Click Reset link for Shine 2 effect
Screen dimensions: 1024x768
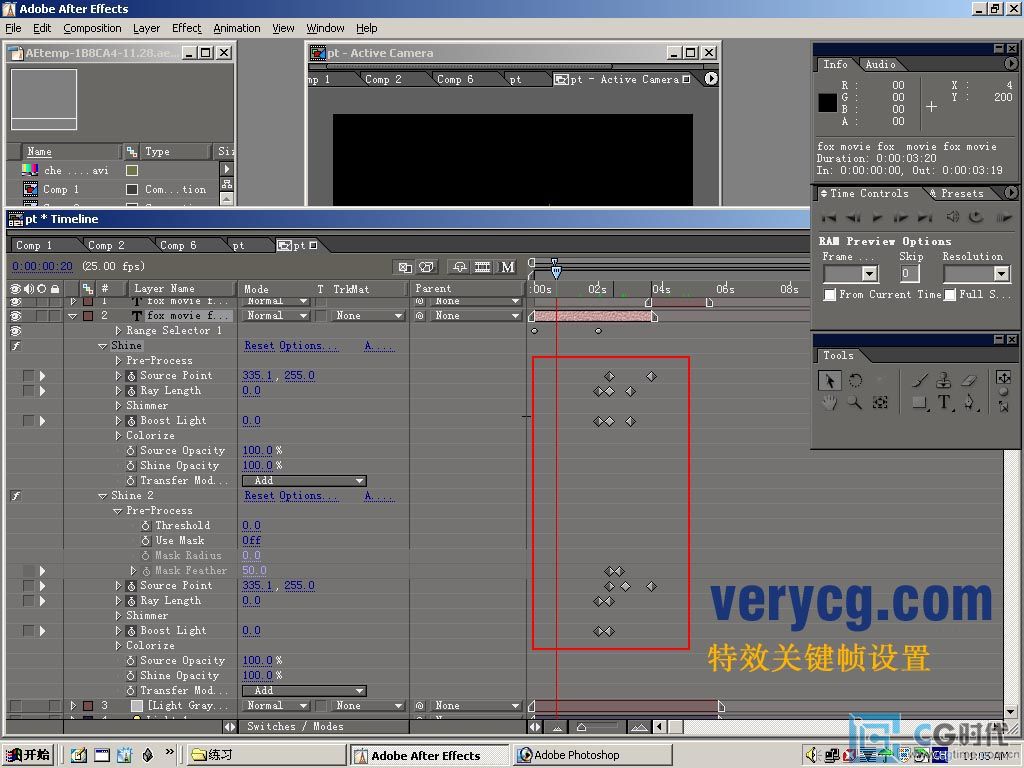(x=260, y=496)
